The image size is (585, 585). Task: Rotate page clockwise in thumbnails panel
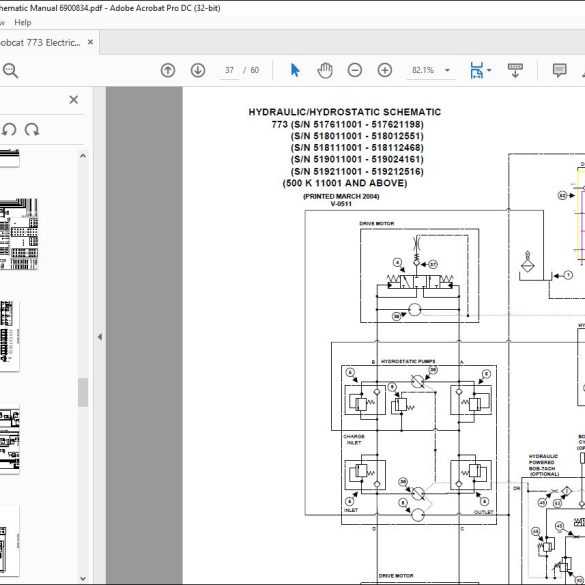[x=32, y=130]
